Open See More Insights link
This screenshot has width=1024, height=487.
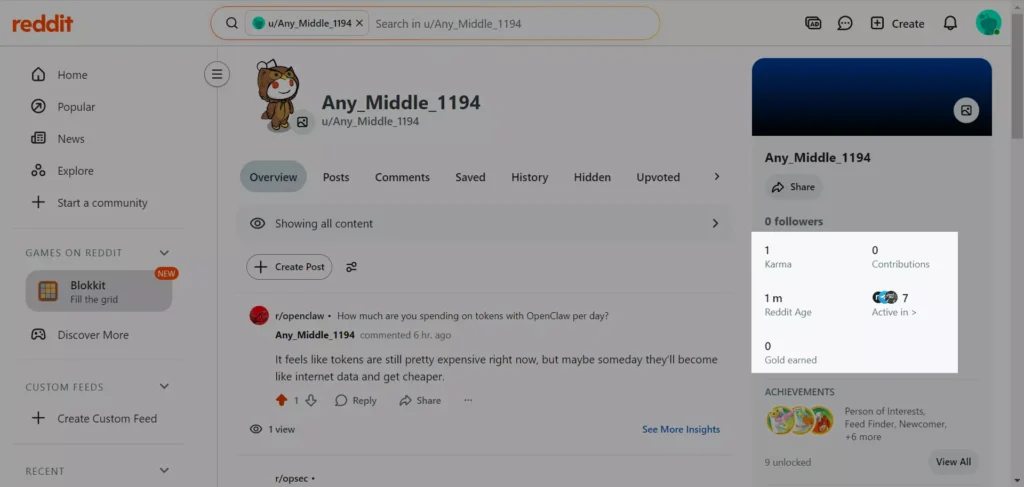point(680,429)
